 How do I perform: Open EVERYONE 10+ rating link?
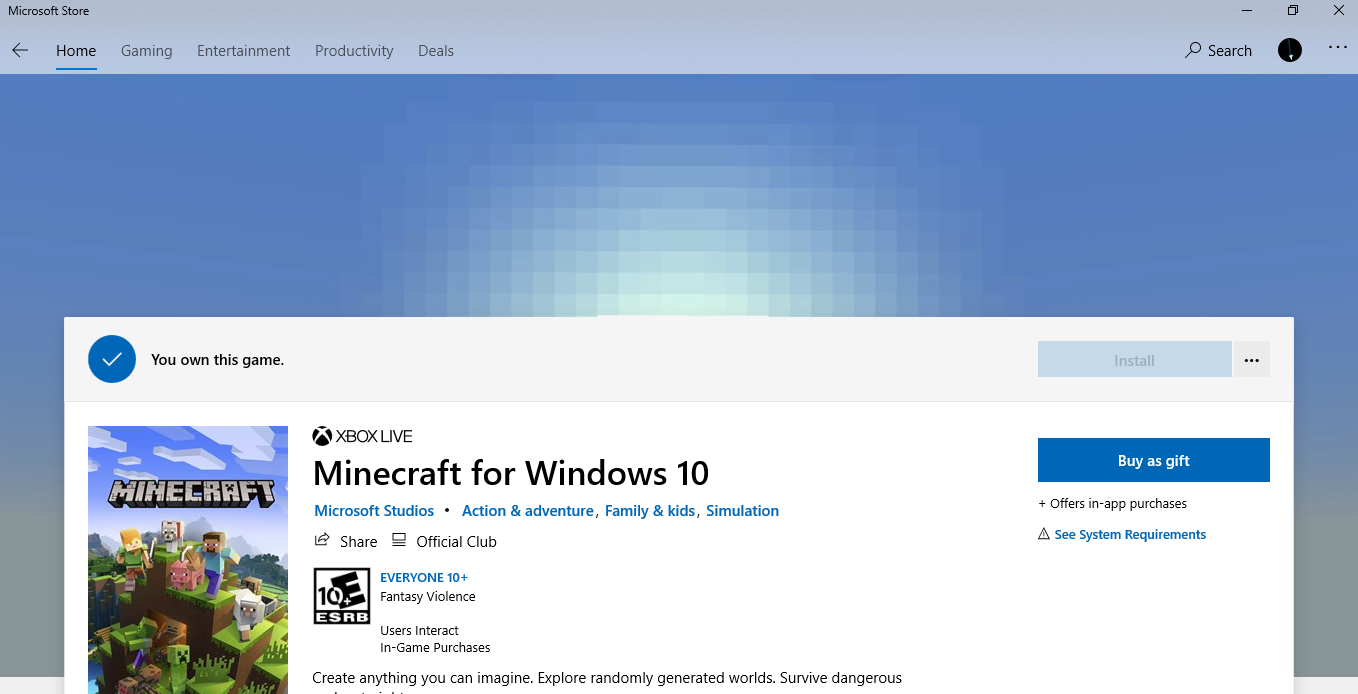(x=424, y=577)
